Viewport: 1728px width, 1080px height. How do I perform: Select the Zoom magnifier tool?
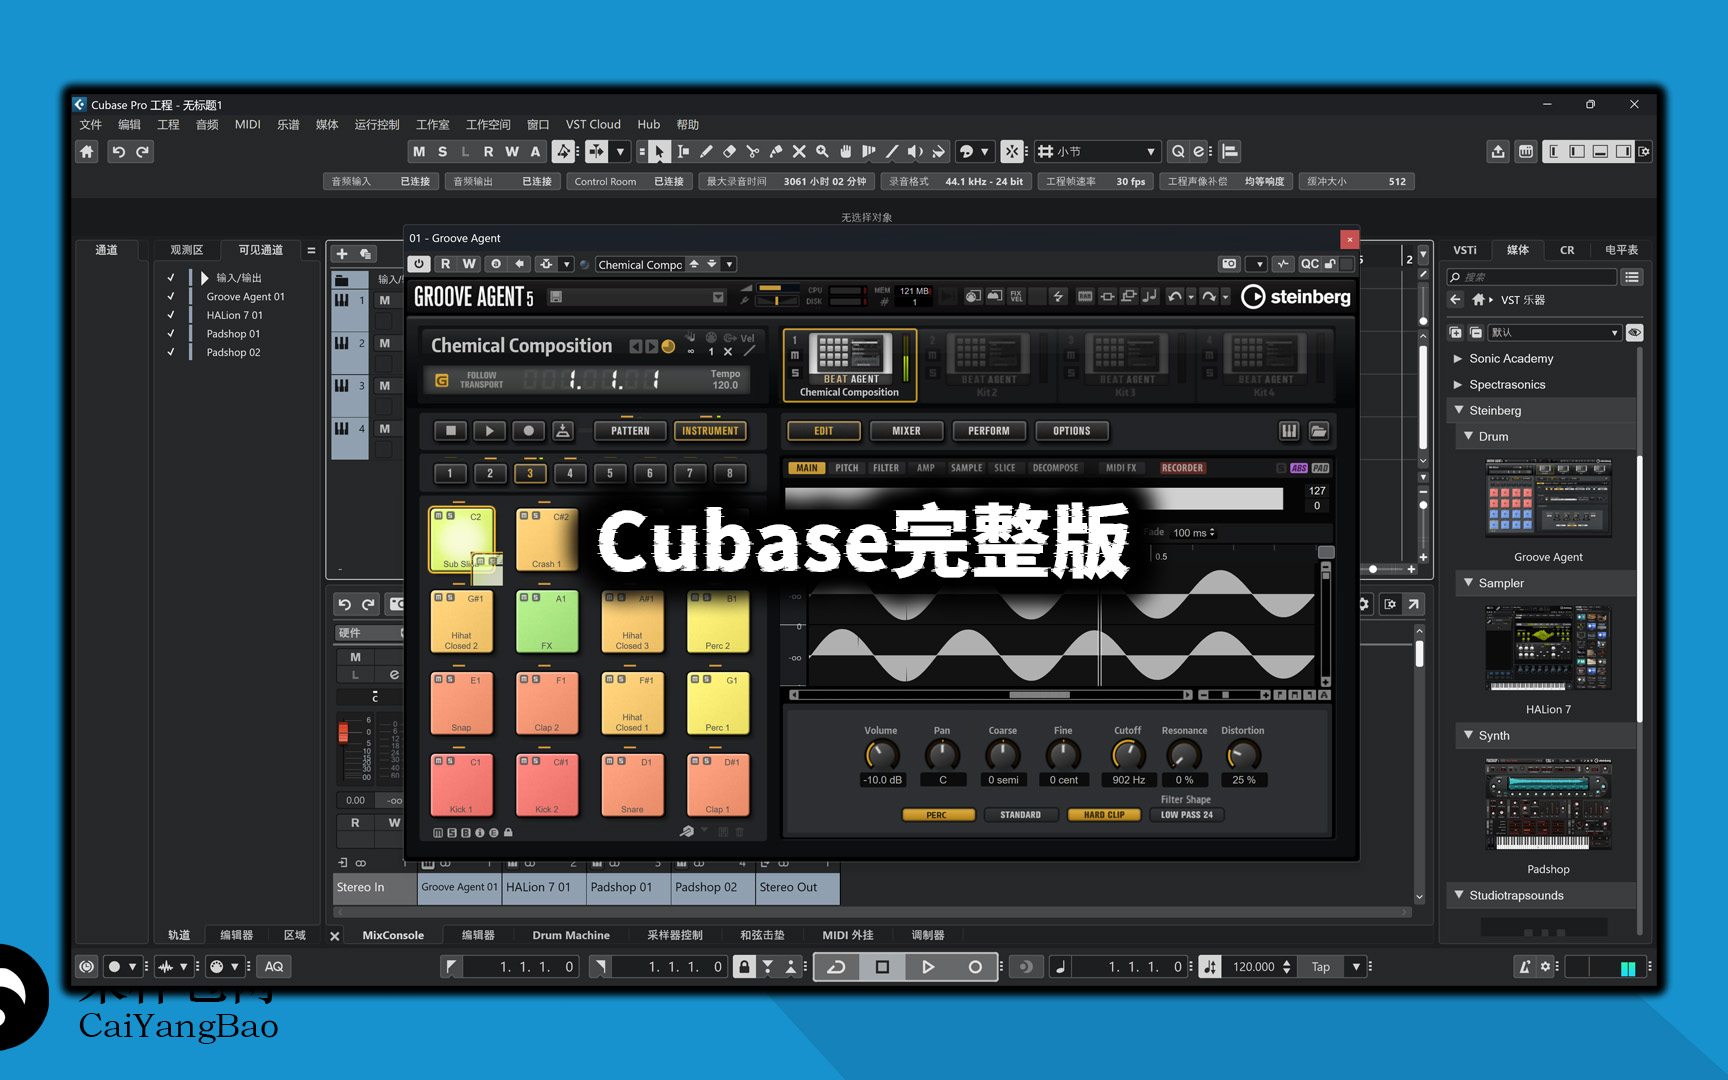tap(822, 152)
